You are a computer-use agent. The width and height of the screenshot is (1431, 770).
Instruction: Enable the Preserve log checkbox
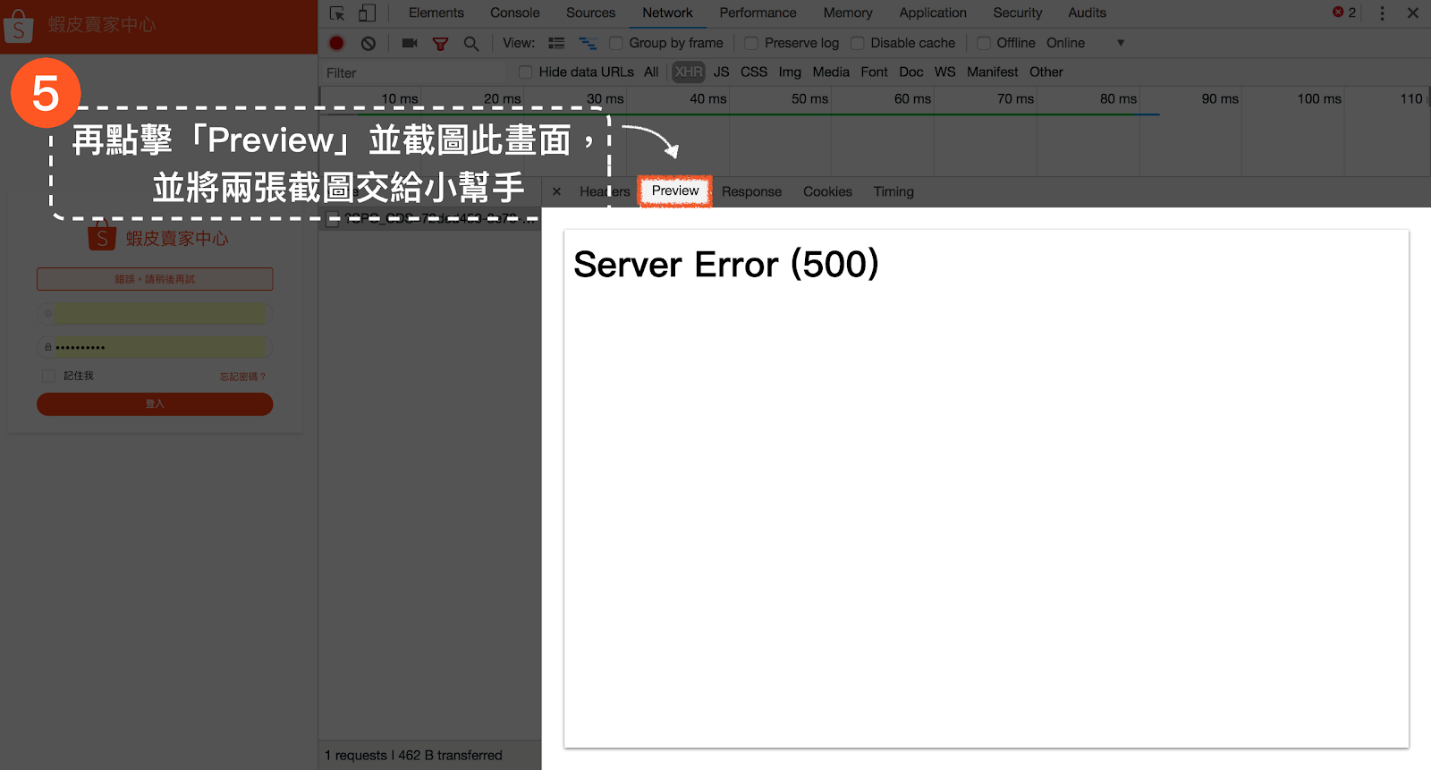[751, 43]
